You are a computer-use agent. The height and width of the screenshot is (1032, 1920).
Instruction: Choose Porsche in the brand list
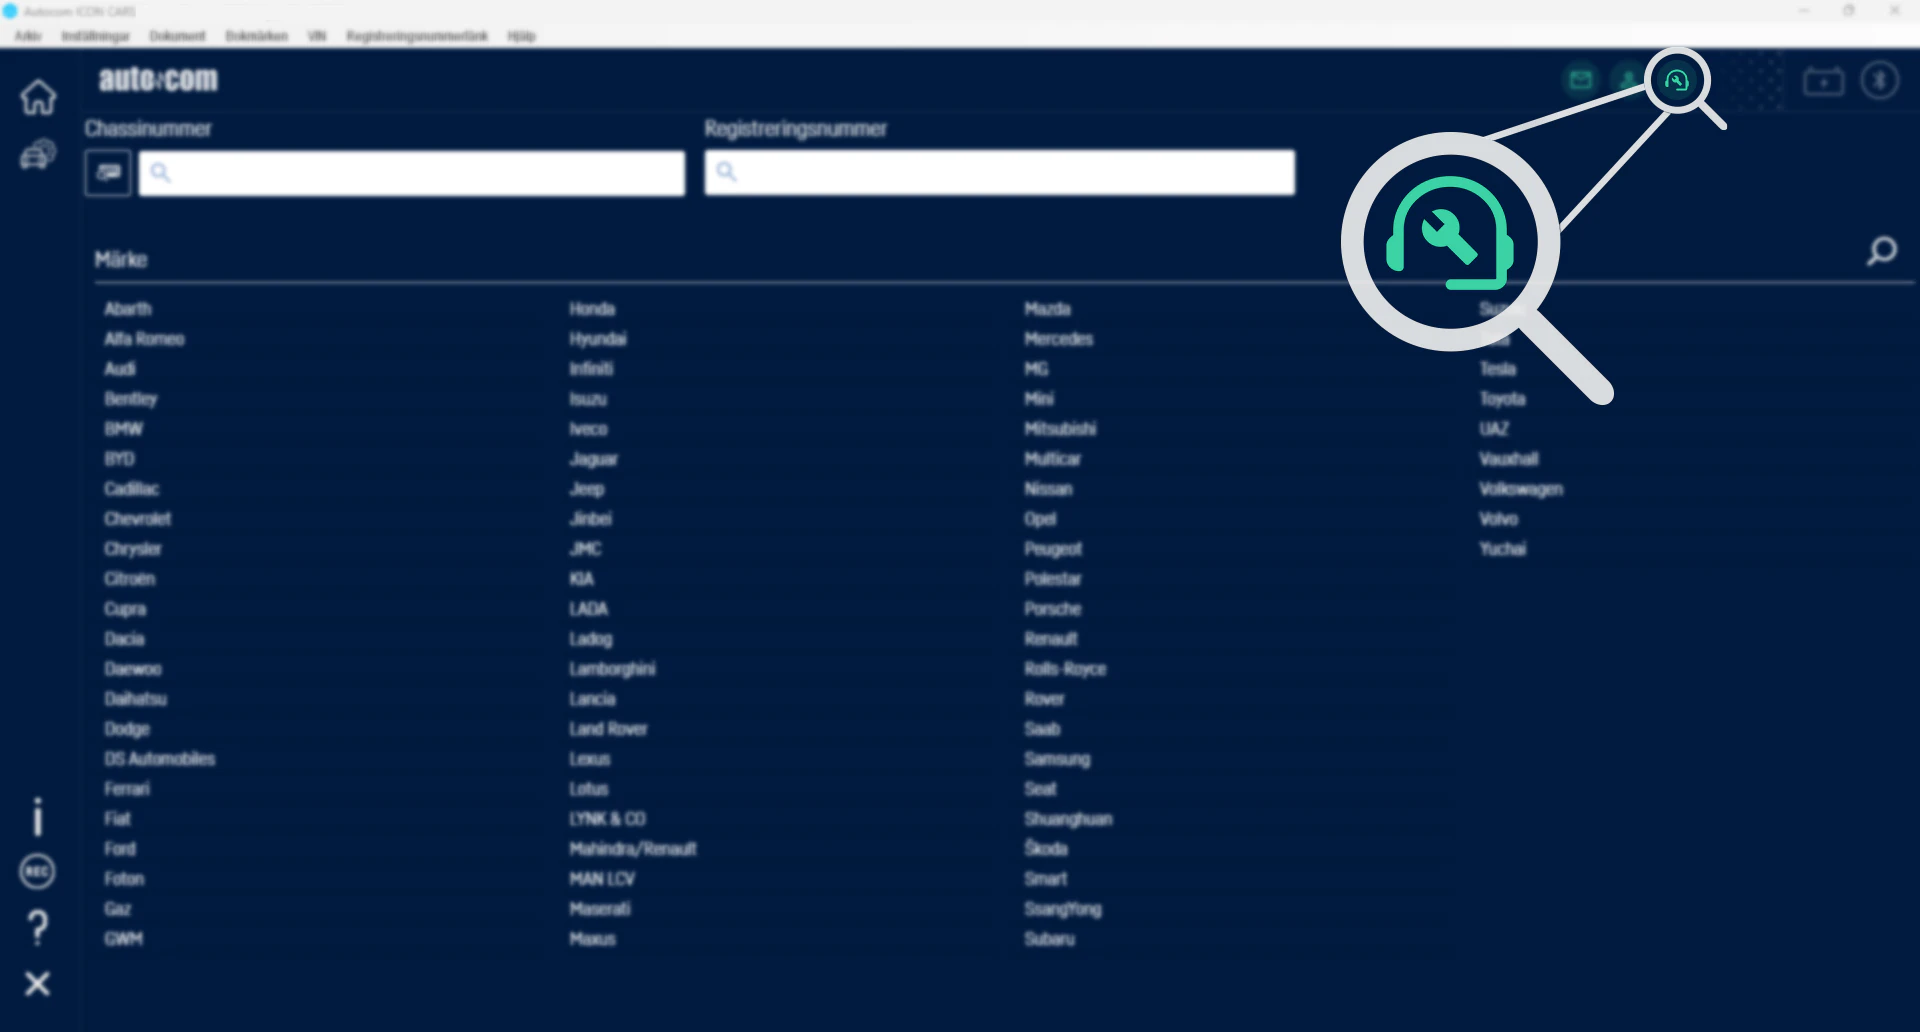click(1052, 609)
